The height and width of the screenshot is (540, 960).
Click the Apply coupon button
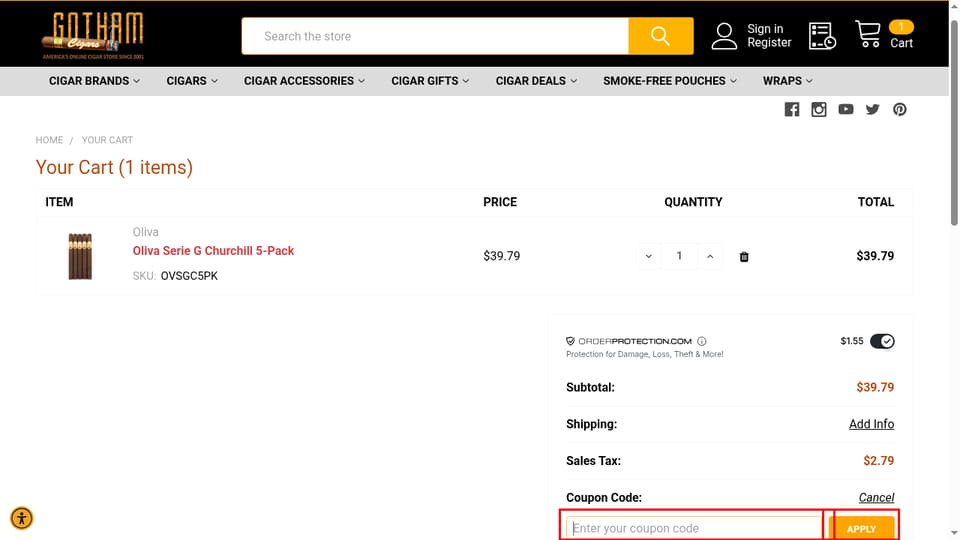coord(861,528)
